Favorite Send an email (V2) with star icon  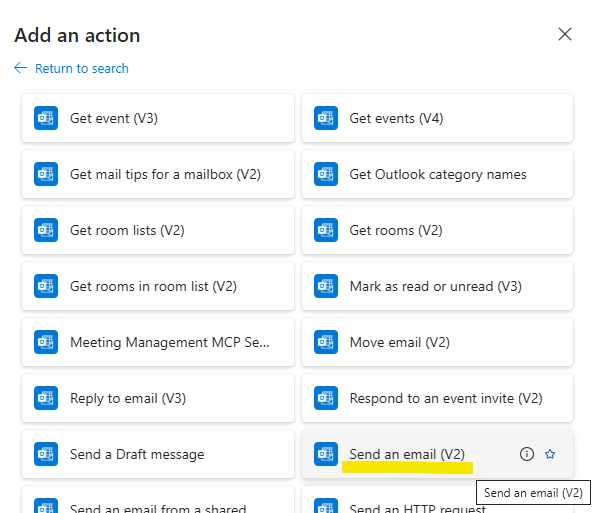click(x=550, y=454)
